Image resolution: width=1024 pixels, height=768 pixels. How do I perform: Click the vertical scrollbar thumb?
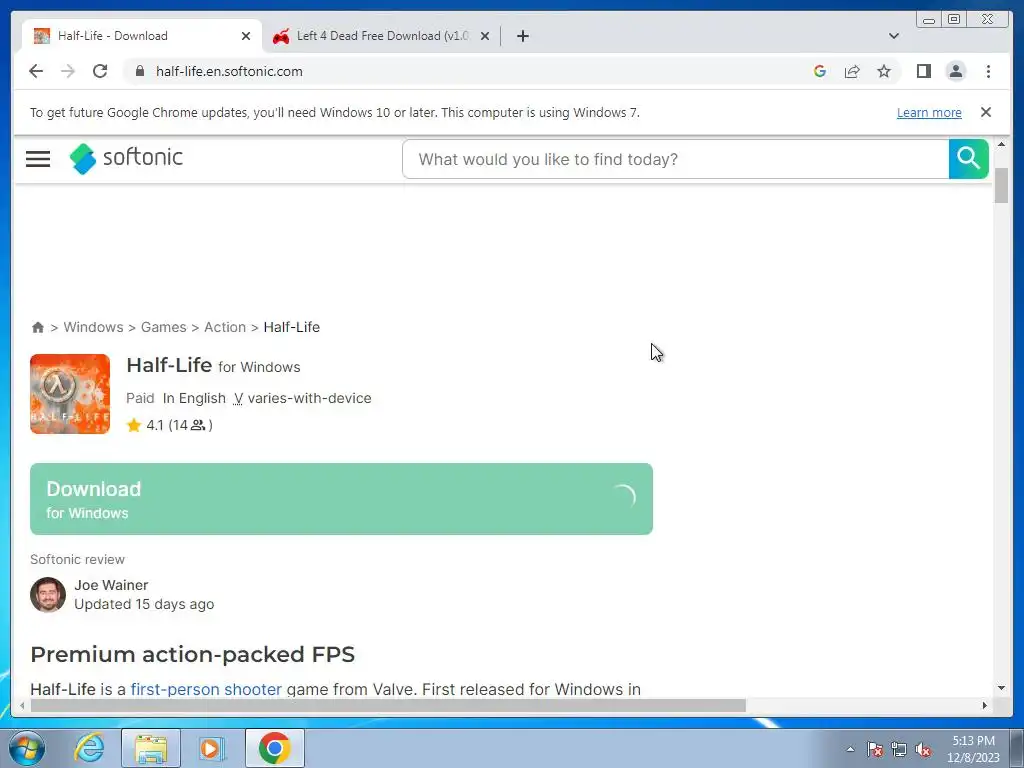click(x=1001, y=185)
